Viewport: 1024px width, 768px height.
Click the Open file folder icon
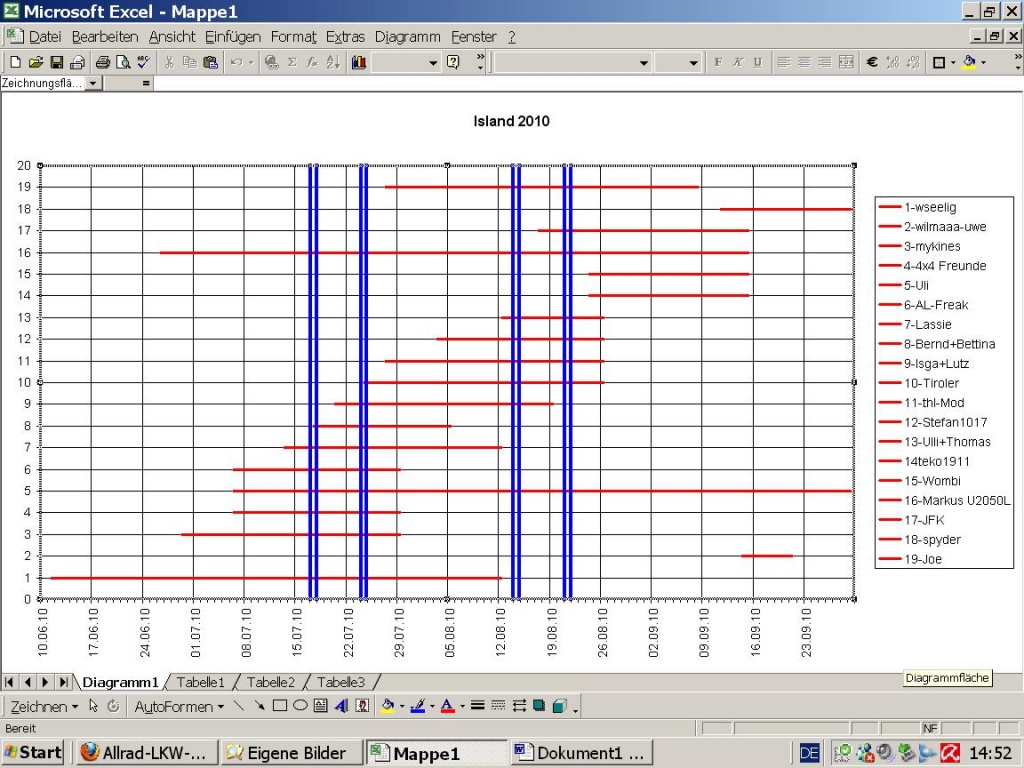36,63
